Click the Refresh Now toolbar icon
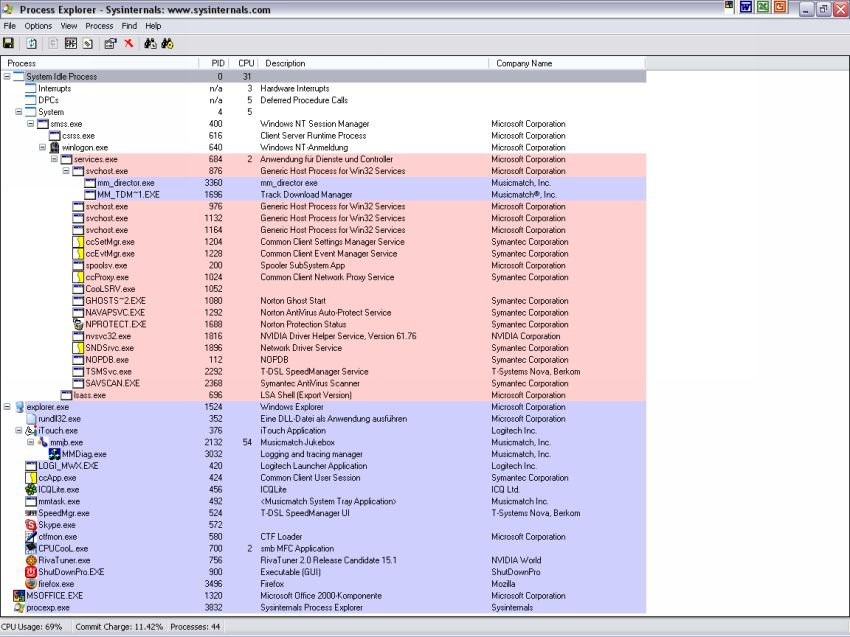 pyautogui.click(x=32, y=43)
